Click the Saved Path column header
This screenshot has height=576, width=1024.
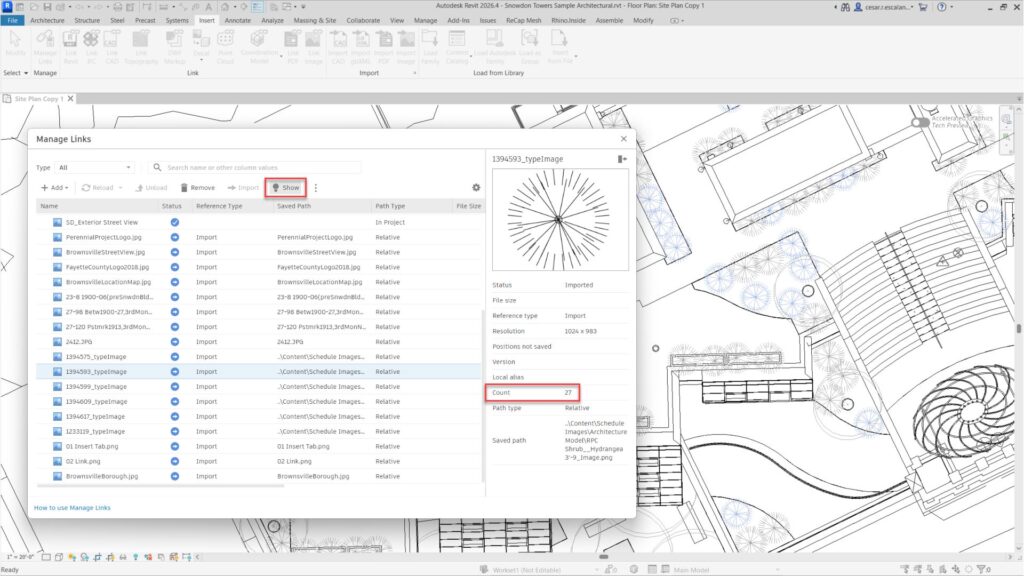coord(293,206)
